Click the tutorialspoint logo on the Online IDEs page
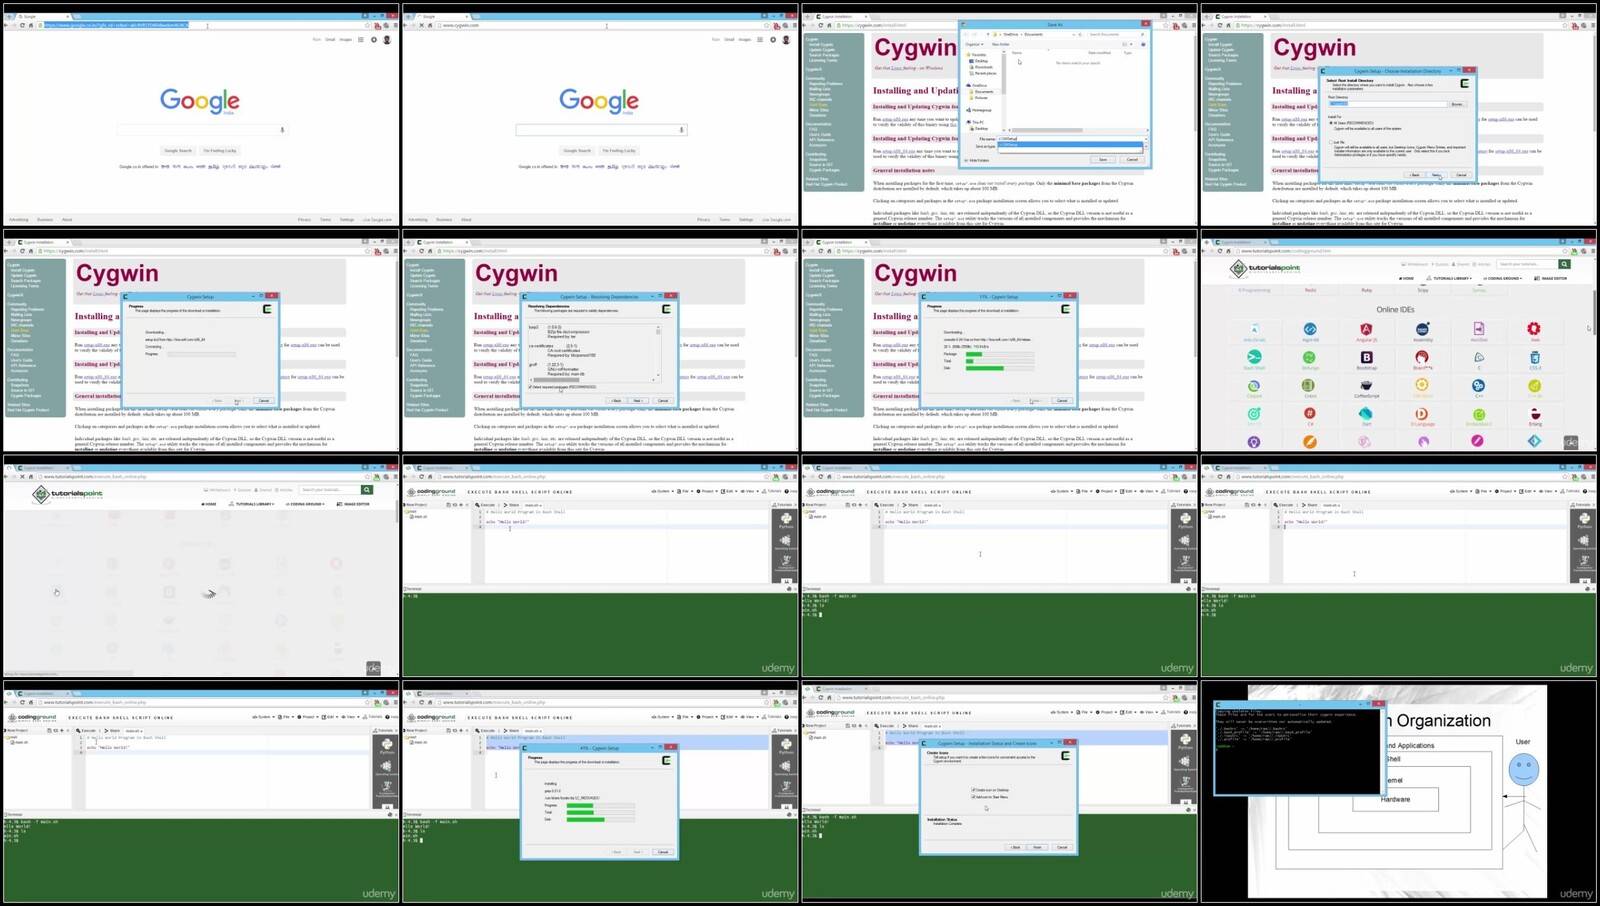The height and width of the screenshot is (906, 1600). (1265, 268)
